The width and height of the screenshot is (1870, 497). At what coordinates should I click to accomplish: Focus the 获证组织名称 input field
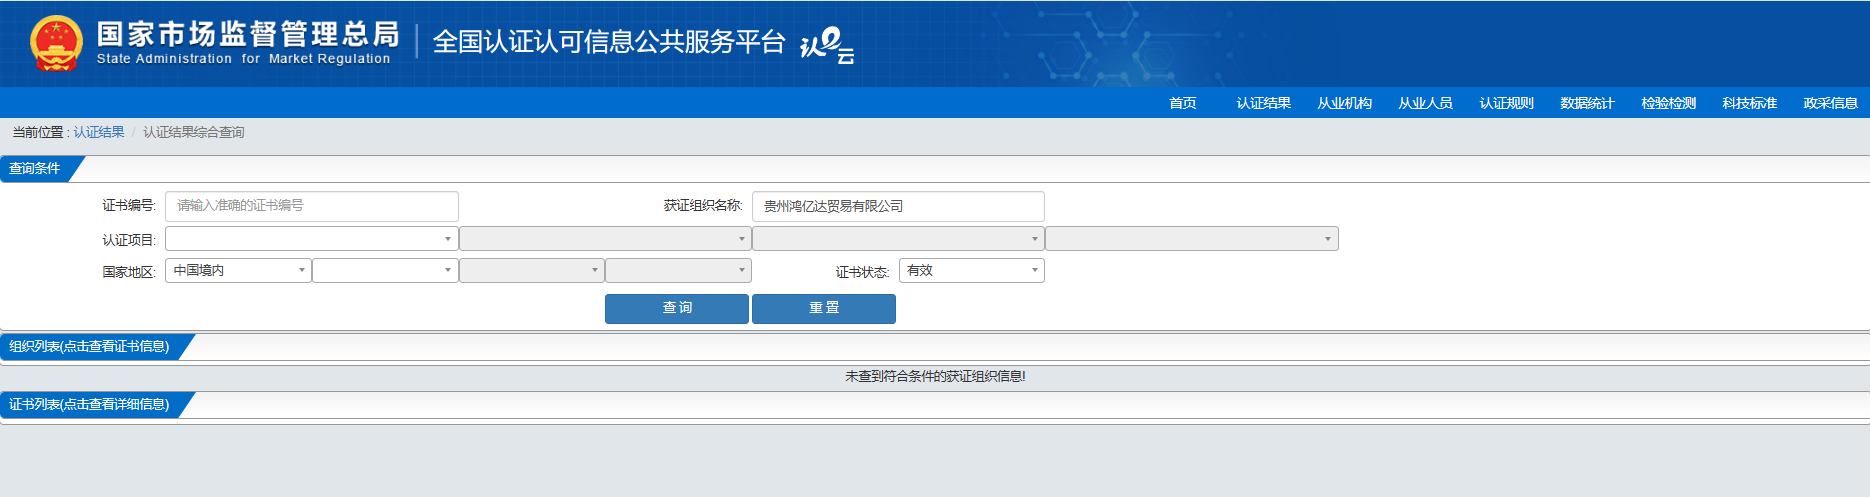point(898,206)
